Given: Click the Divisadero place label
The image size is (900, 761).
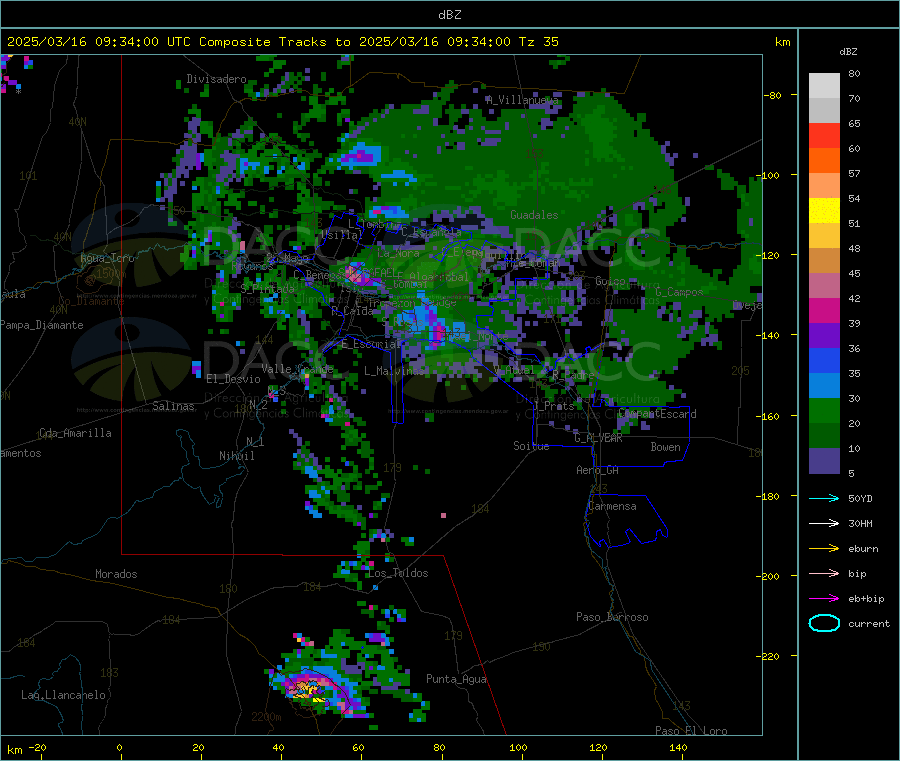Looking at the screenshot, I should coord(216,79).
